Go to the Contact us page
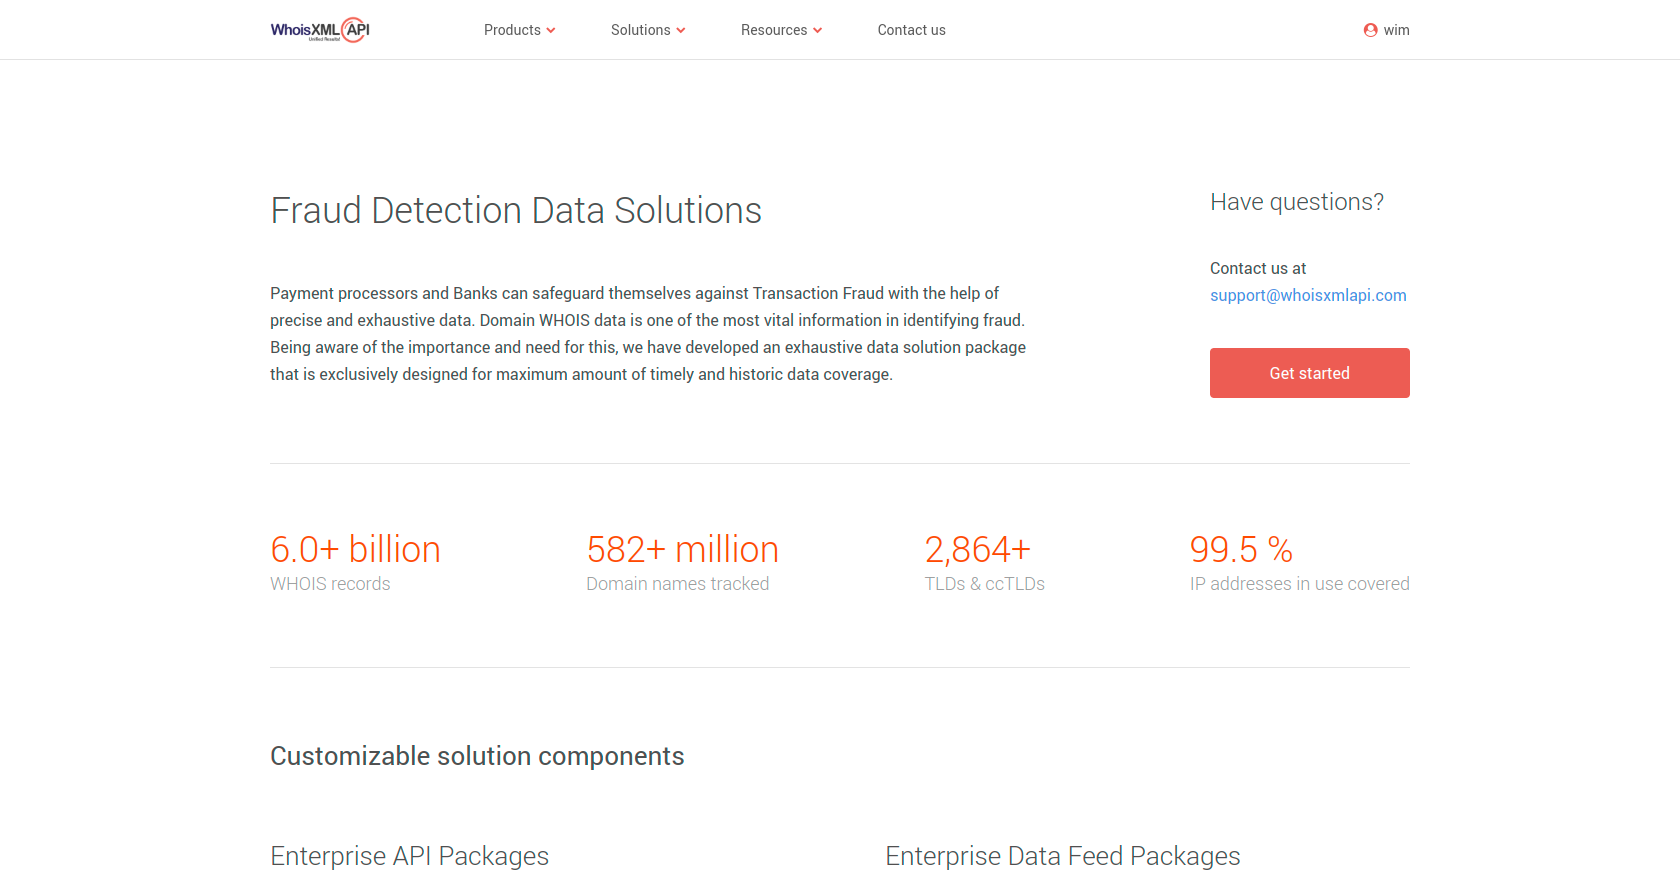 (912, 30)
